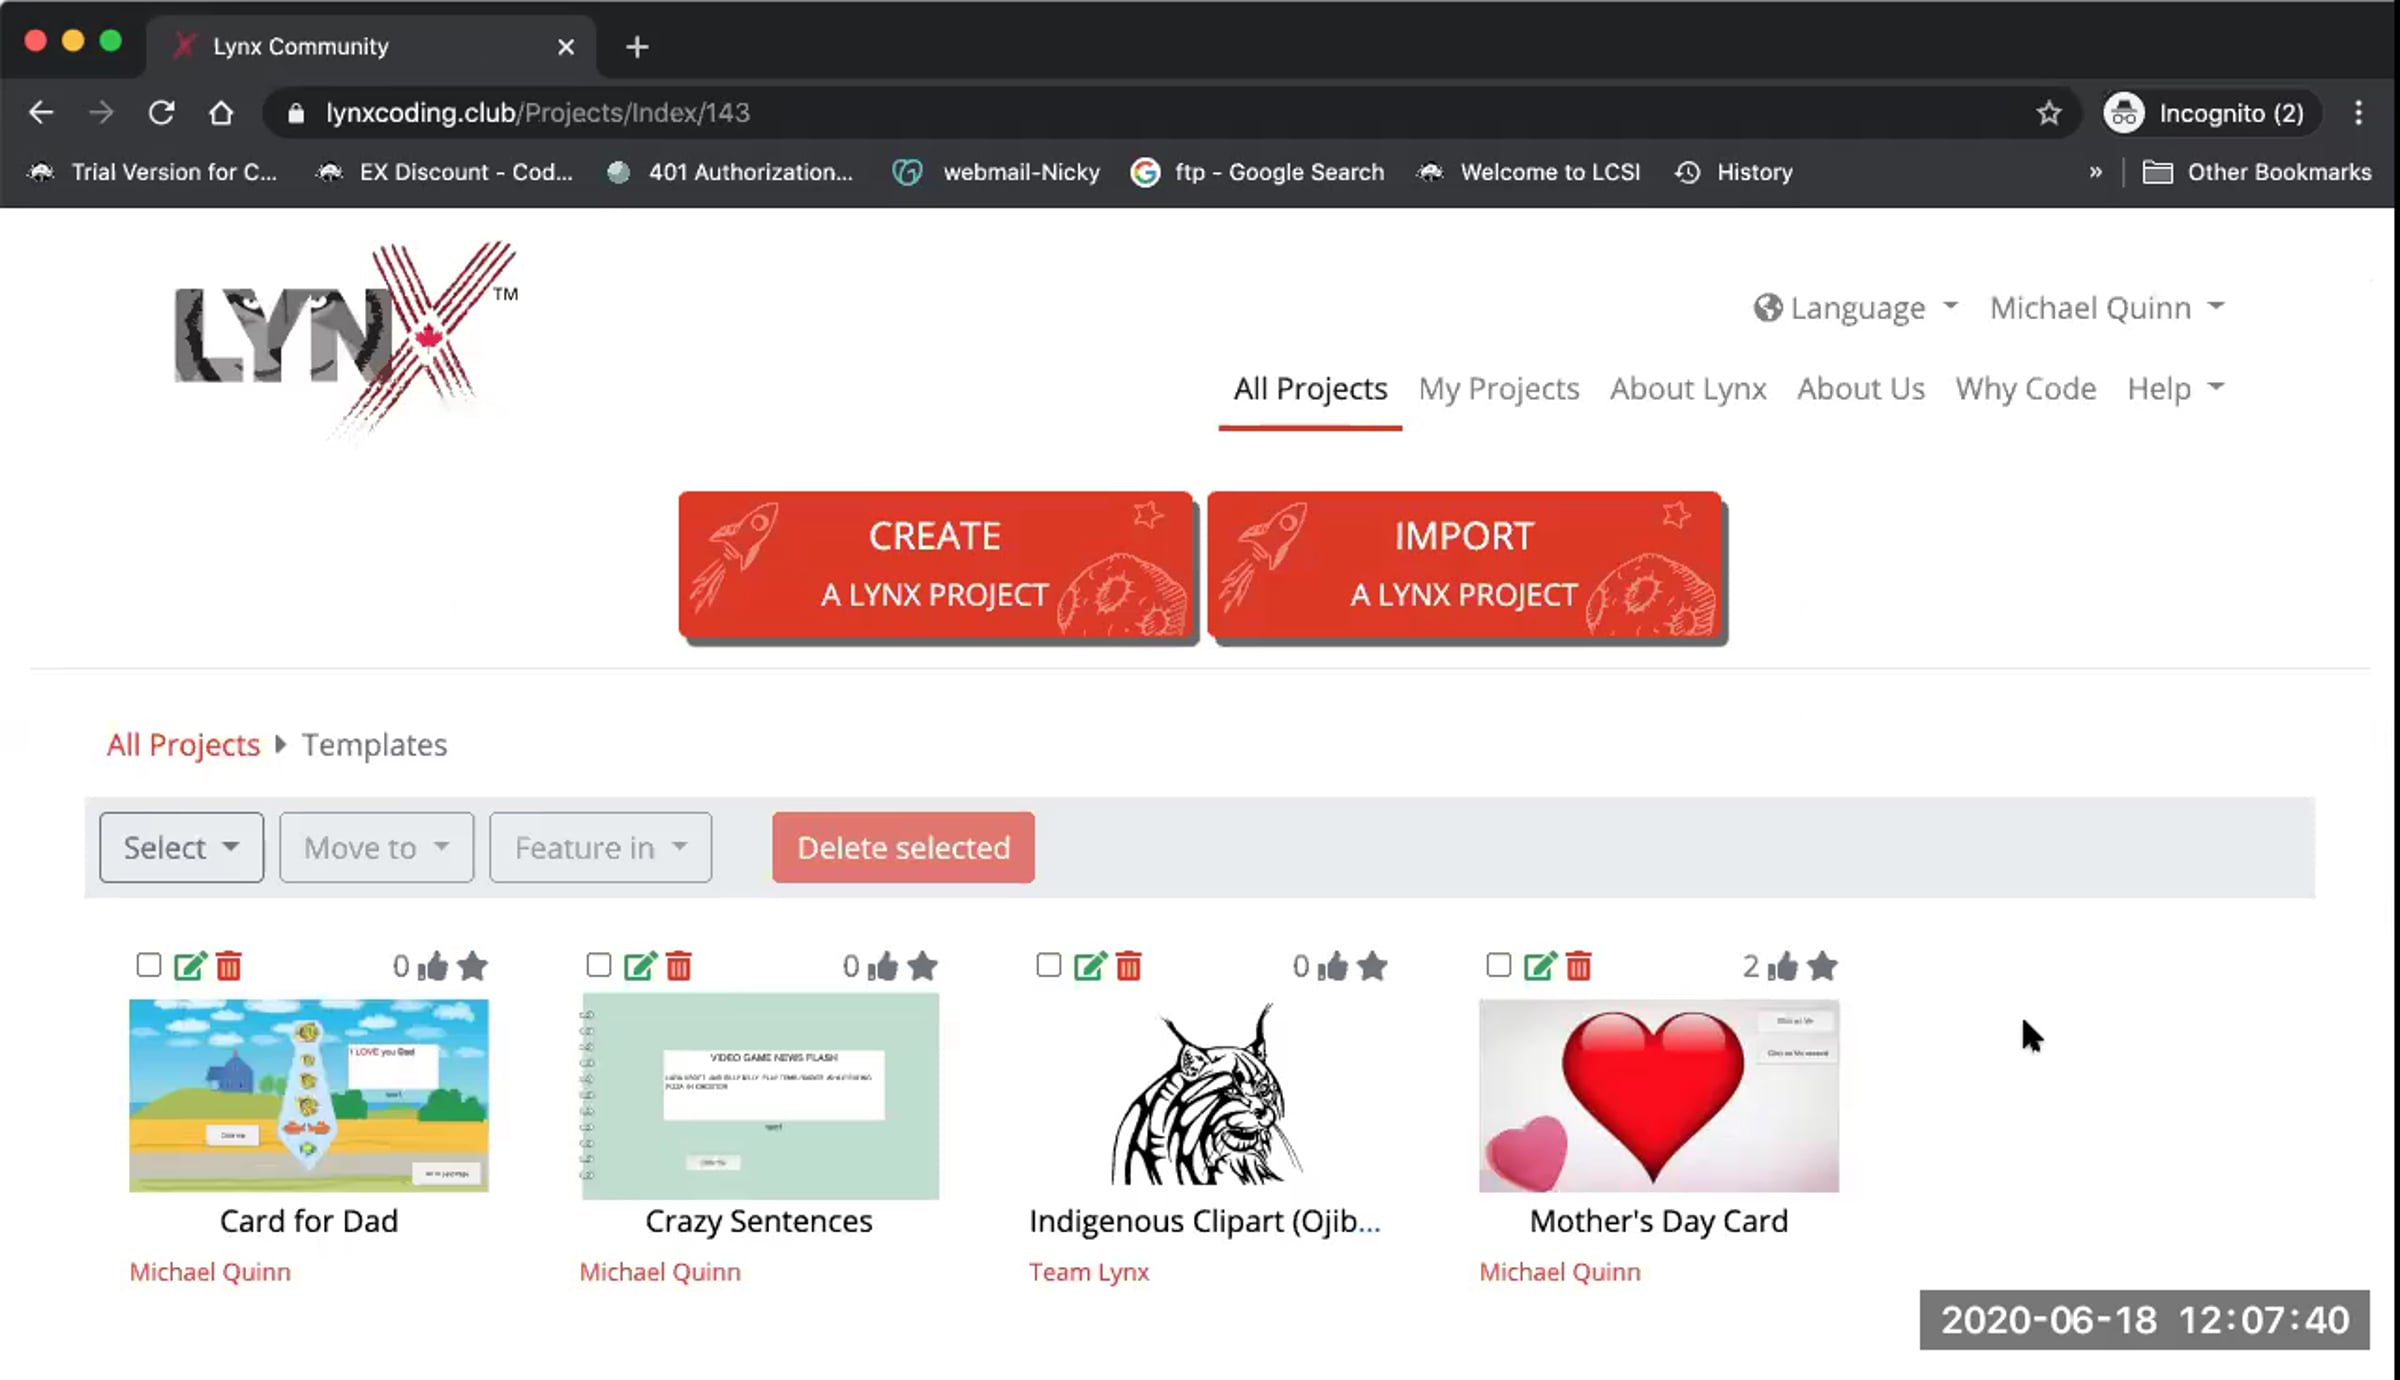Viewport: 2400px width, 1380px height.
Task: Show hidden bookmarks with the chevron
Action: pyautogui.click(x=2096, y=172)
